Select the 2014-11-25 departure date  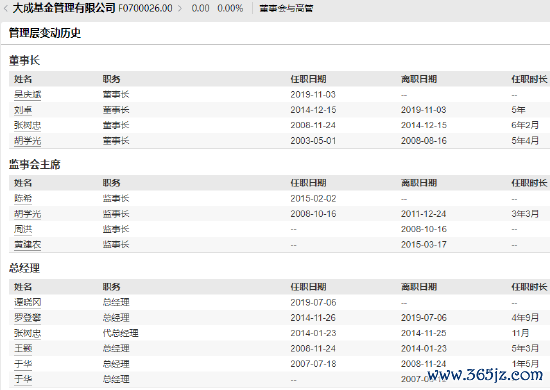(x=424, y=333)
